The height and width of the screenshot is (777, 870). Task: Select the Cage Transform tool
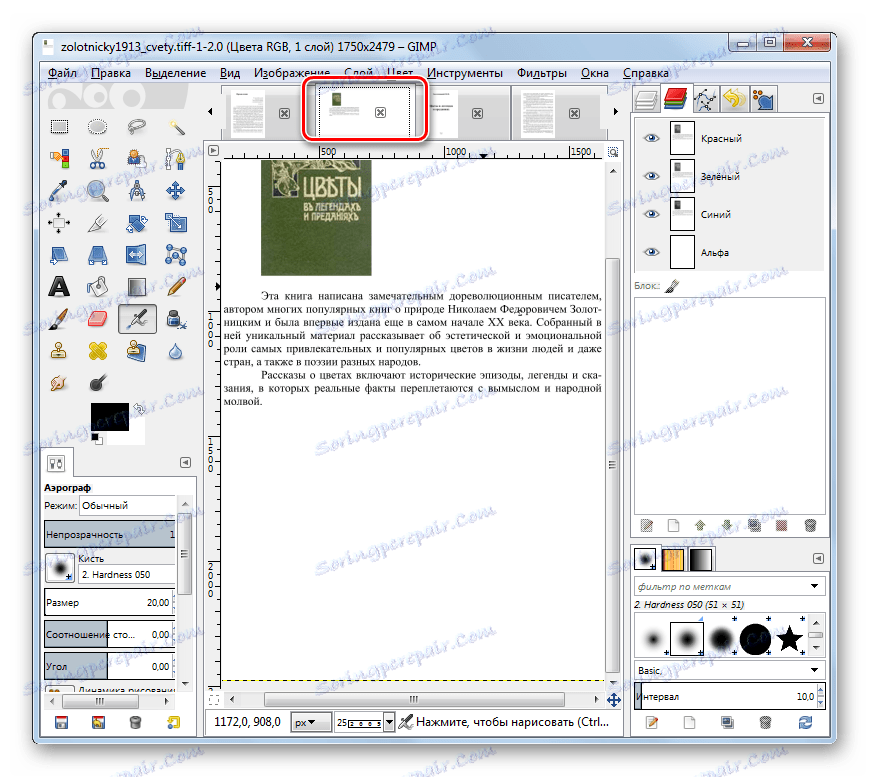[x=176, y=255]
